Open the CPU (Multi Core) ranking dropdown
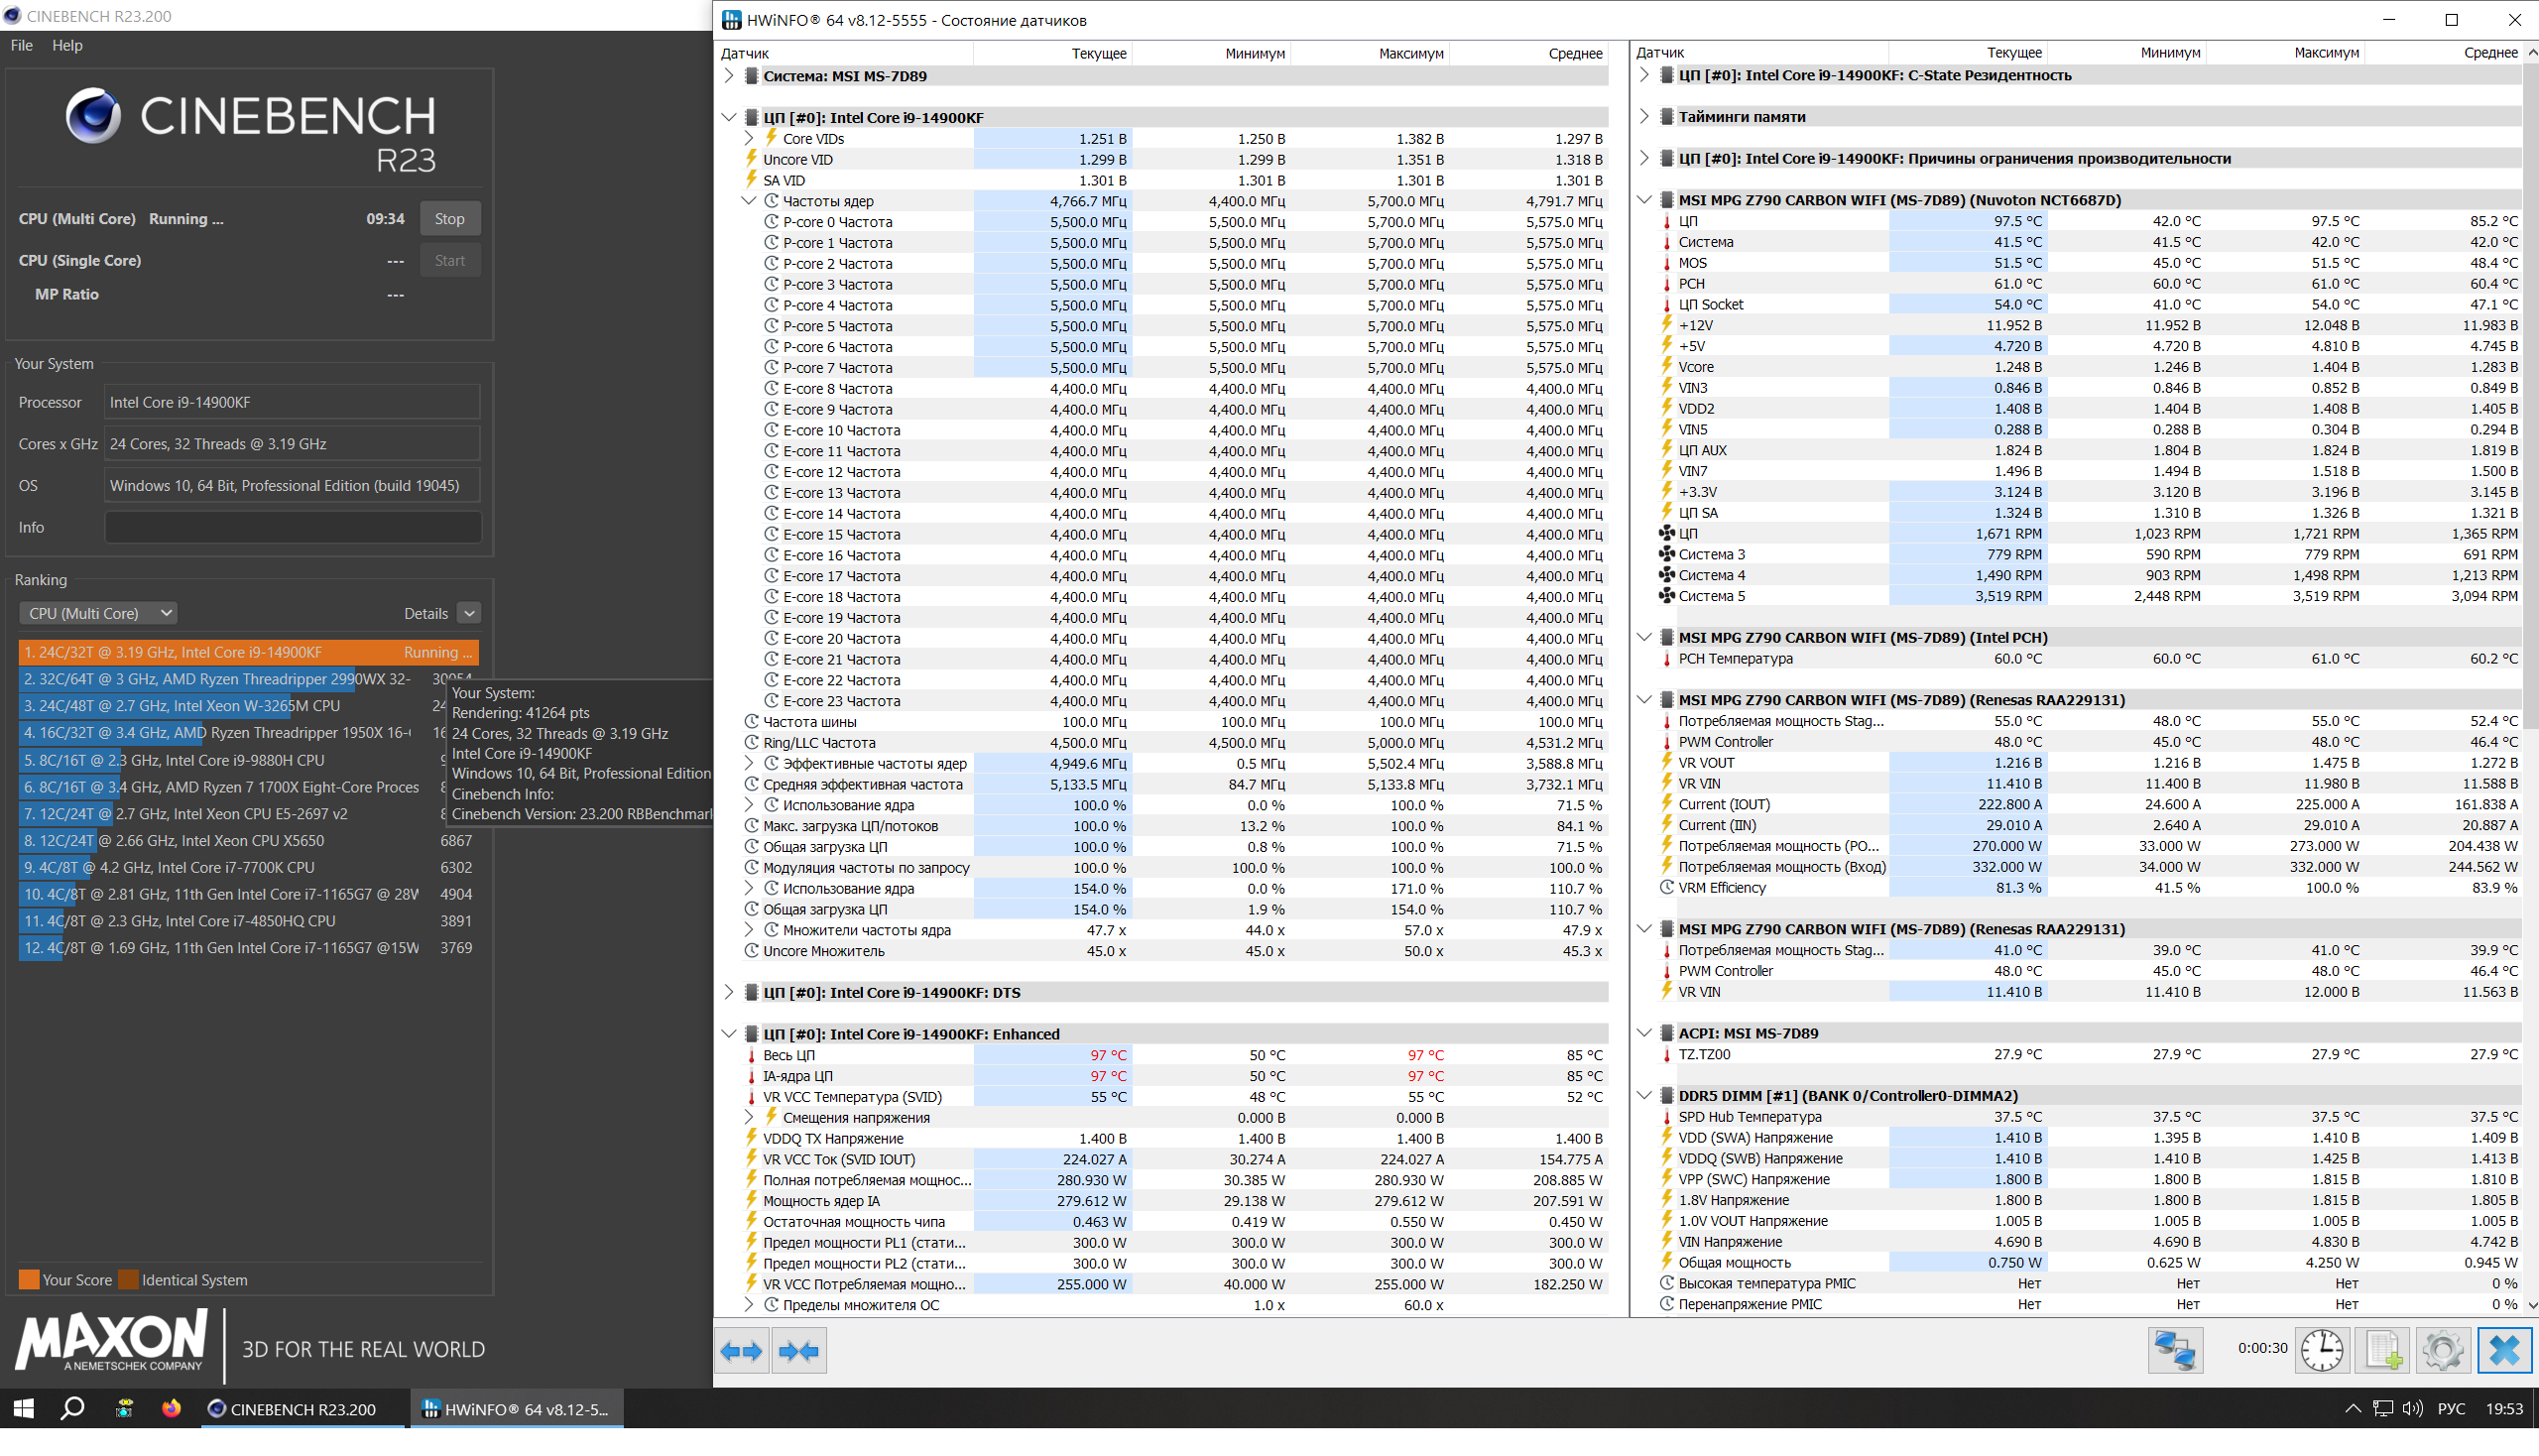 click(97, 613)
